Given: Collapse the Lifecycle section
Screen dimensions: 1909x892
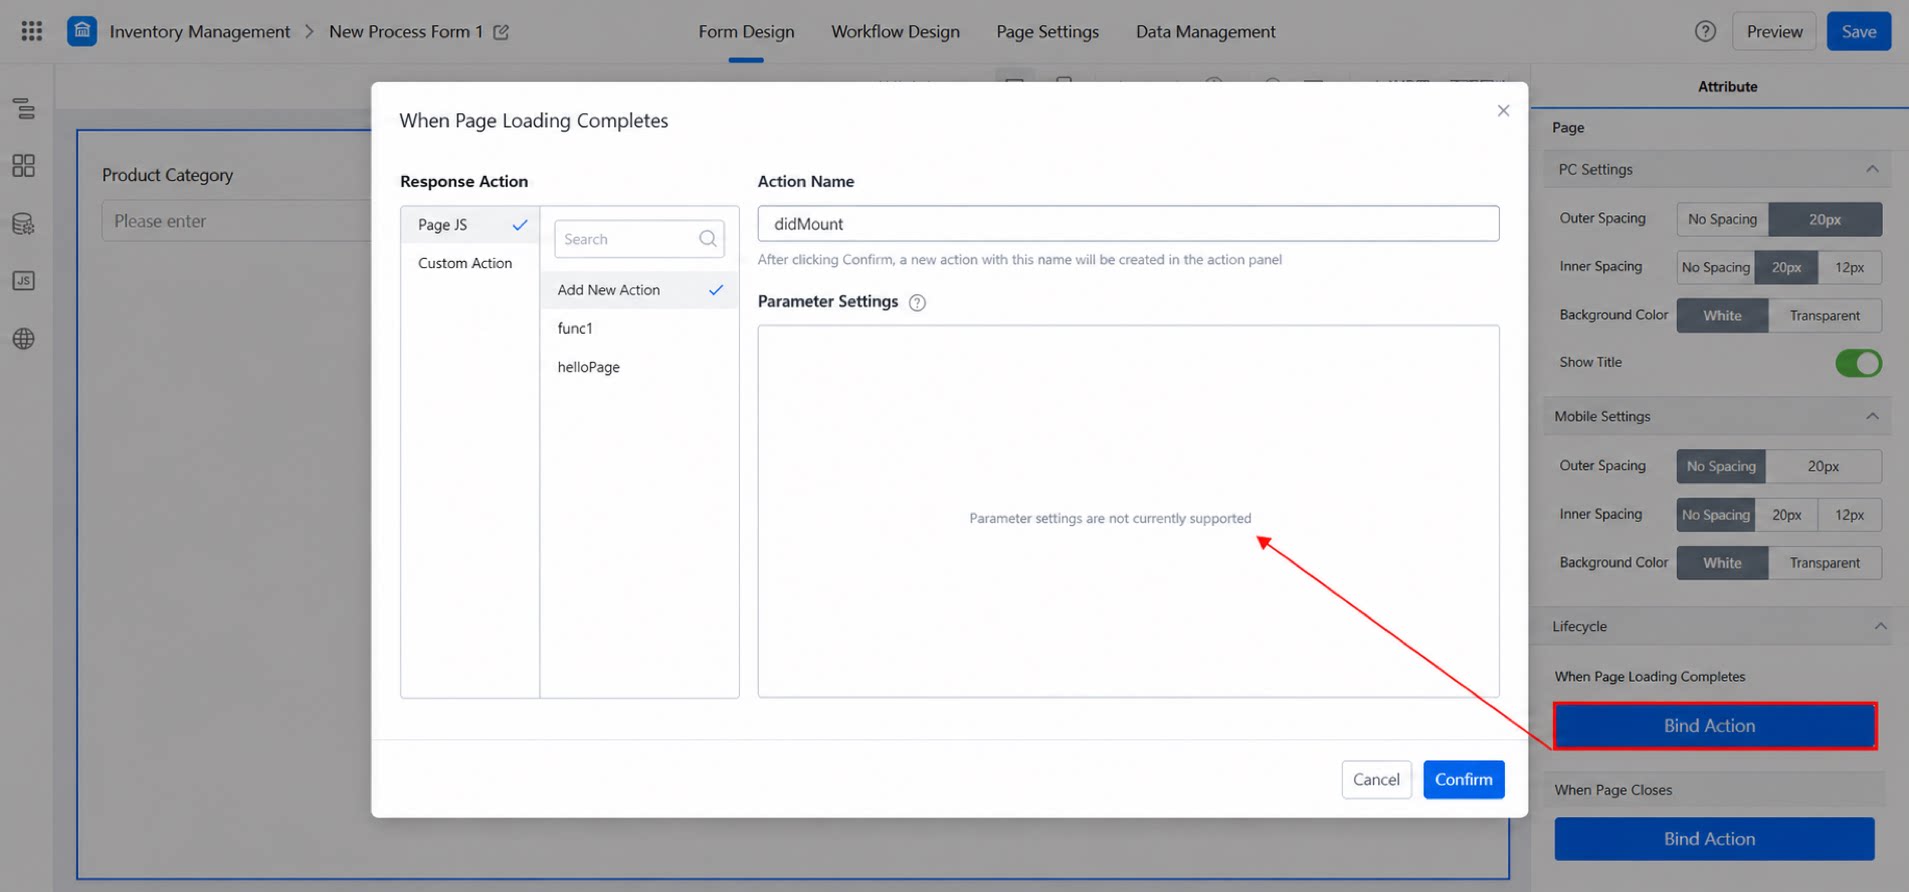Looking at the screenshot, I should tap(1880, 626).
